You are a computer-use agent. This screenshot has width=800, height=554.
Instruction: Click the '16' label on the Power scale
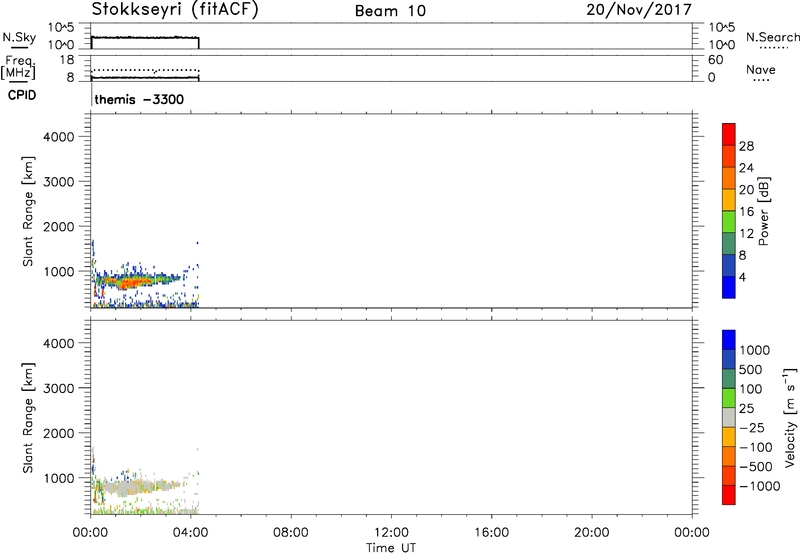746,212
